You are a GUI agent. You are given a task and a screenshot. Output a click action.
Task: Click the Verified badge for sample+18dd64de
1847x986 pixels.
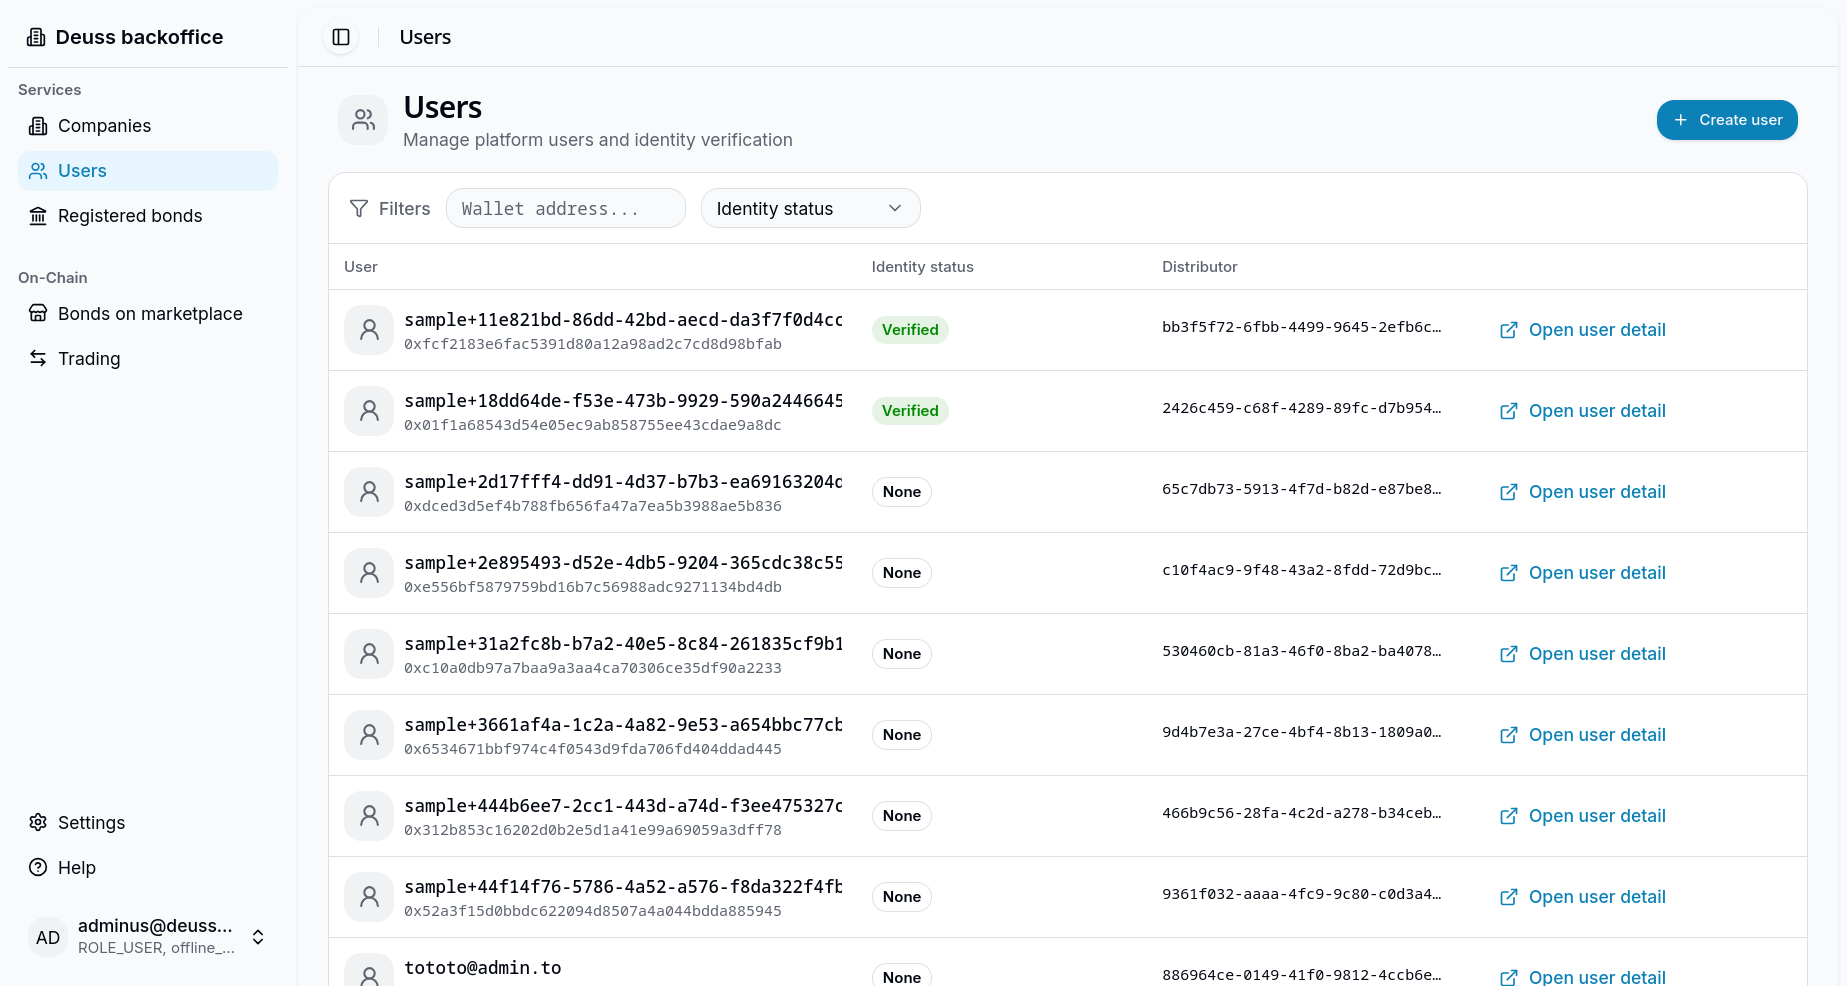click(910, 411)
